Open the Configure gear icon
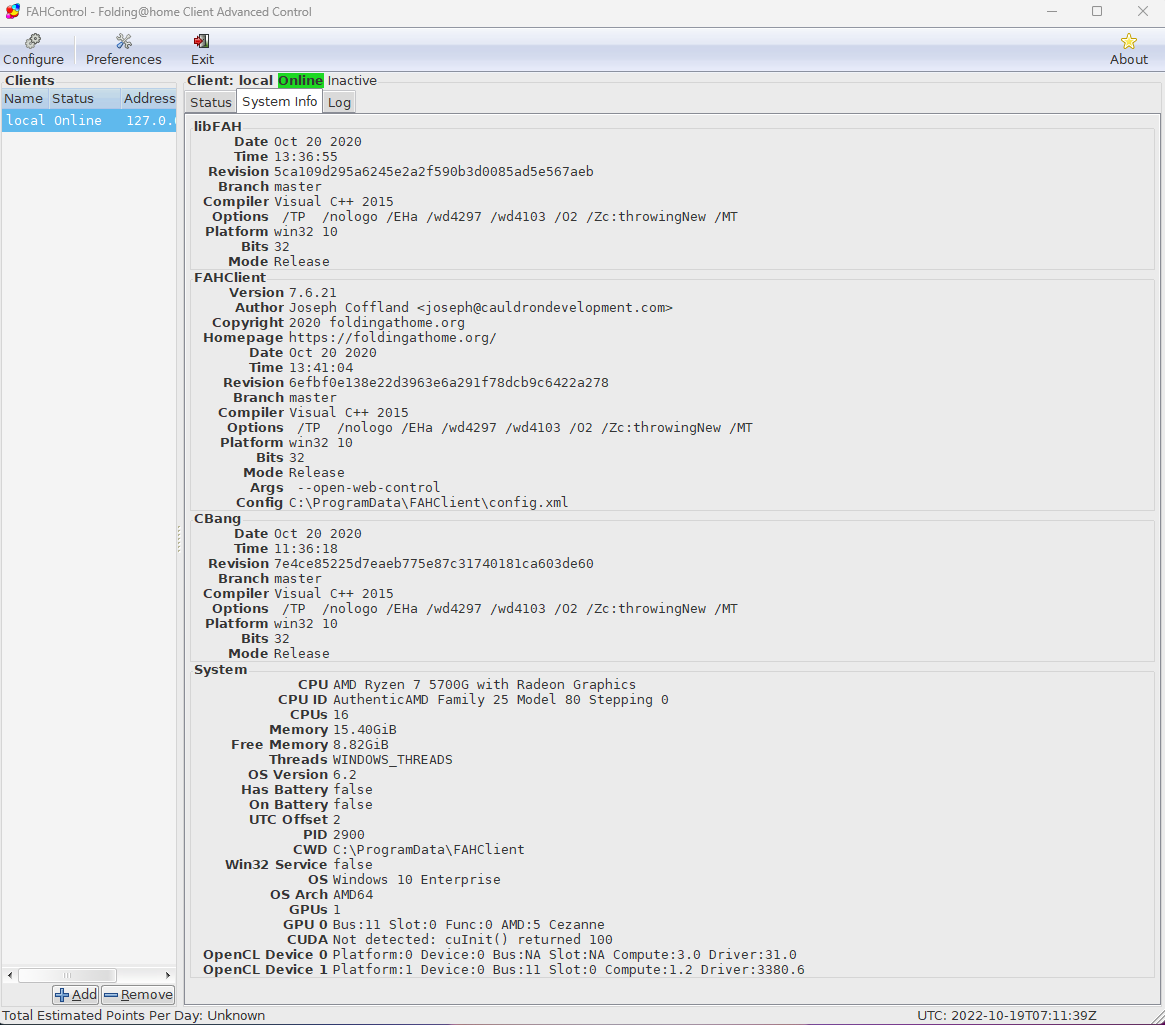This screenshot has width=1165, height=1025. click(33, 42)
